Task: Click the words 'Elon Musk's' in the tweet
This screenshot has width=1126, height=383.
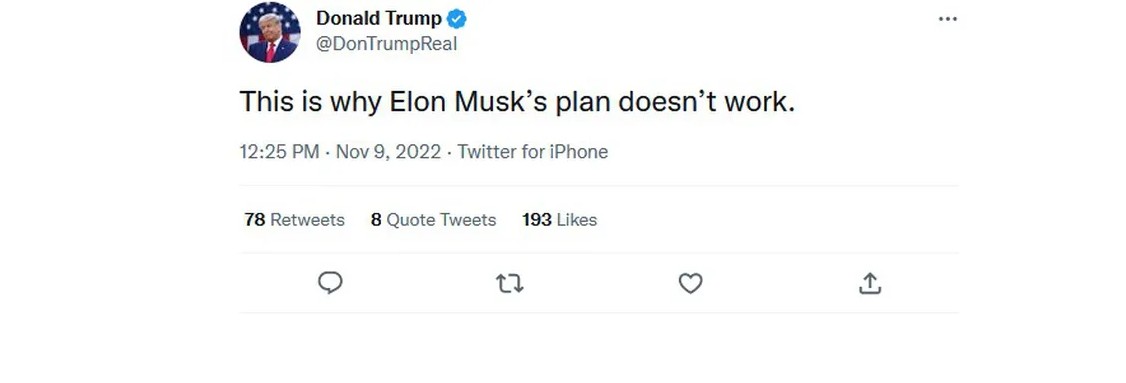Action: [x=469, y=102]
